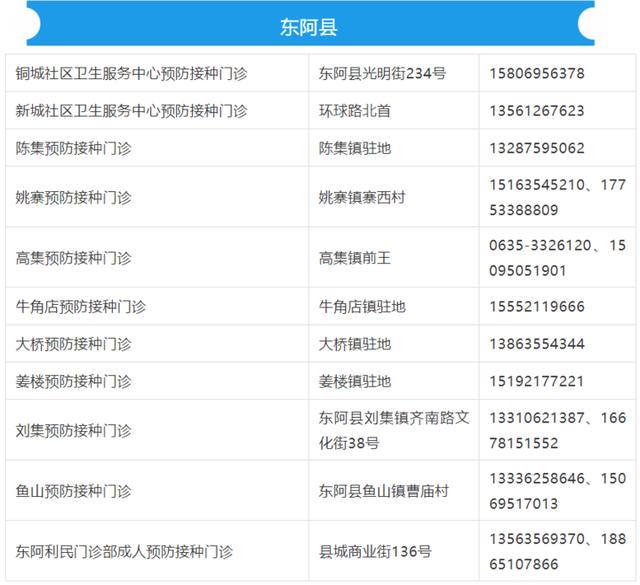Select 刘集预防接种门诊 clinic name
The height and width of the screenshot is (585, 640).
click(73, 430)
